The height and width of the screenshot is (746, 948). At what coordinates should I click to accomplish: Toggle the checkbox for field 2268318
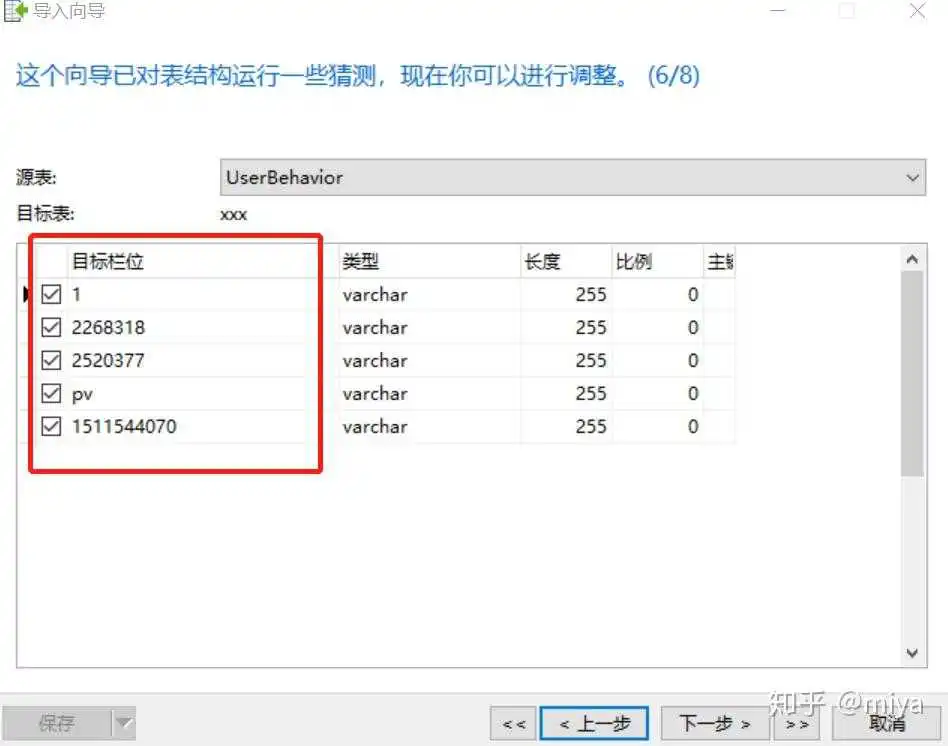(52, 328)
